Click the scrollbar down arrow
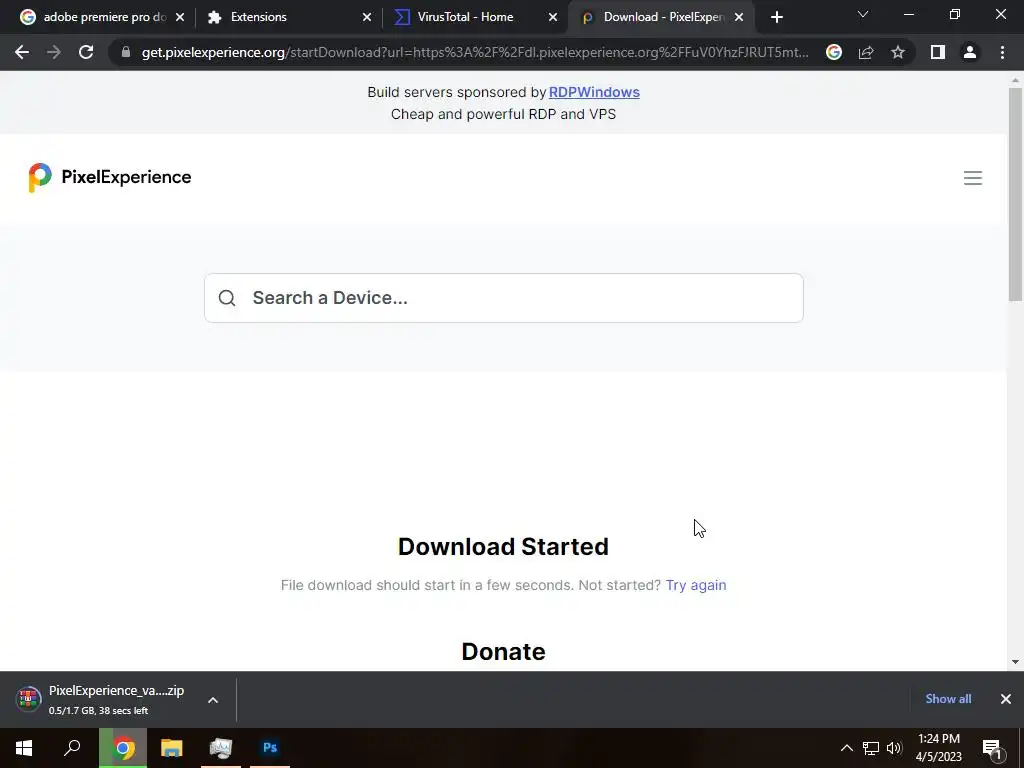The height and width of the screenshot is (768, 1024). coord(1015,662)
